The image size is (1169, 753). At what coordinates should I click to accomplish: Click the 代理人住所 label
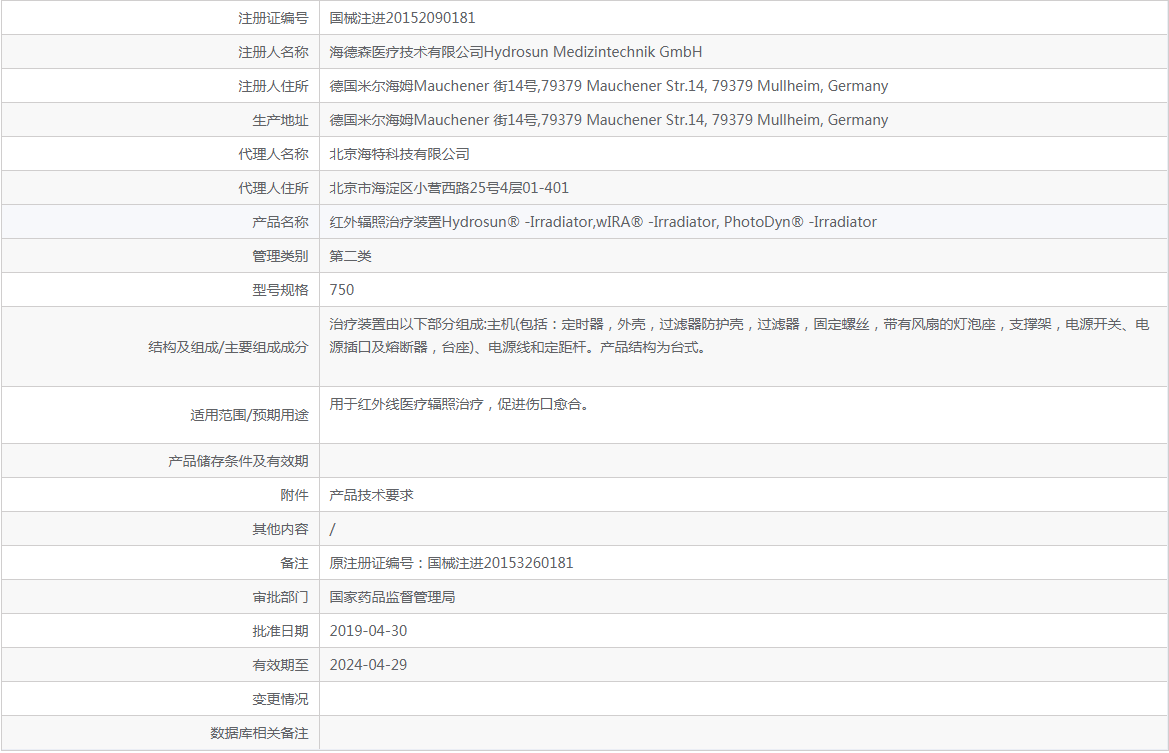pyautogui.click(x=273, y=188)
